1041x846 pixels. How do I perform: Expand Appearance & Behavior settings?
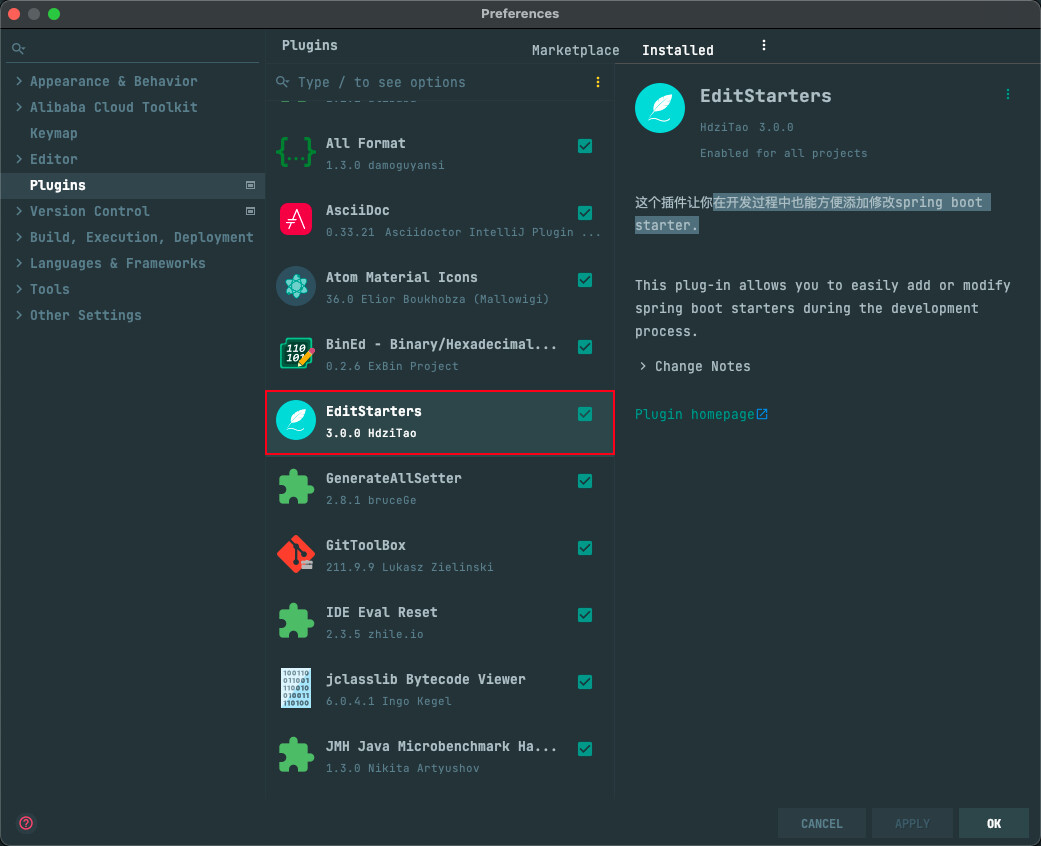coord(19,81)
